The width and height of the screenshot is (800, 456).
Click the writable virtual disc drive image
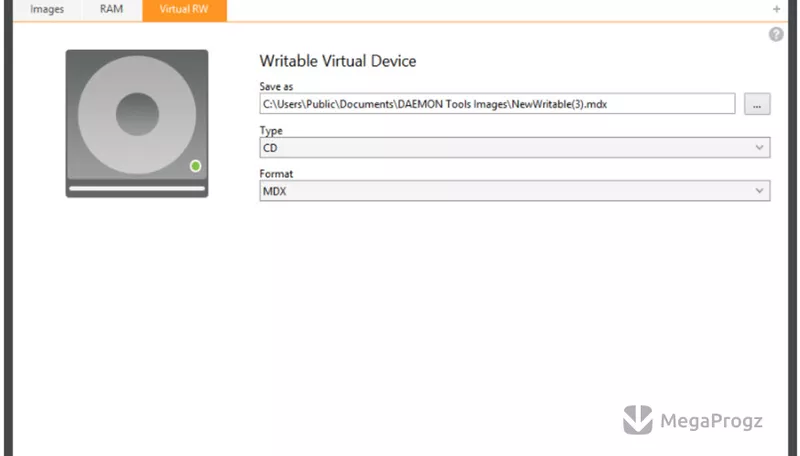[137, 123]
